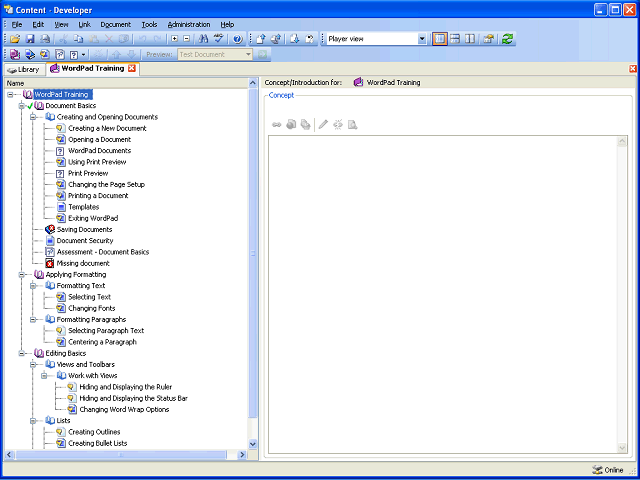Close all tabs with the right-side red X
Screen dimensions: 640x480
(633, 69)
